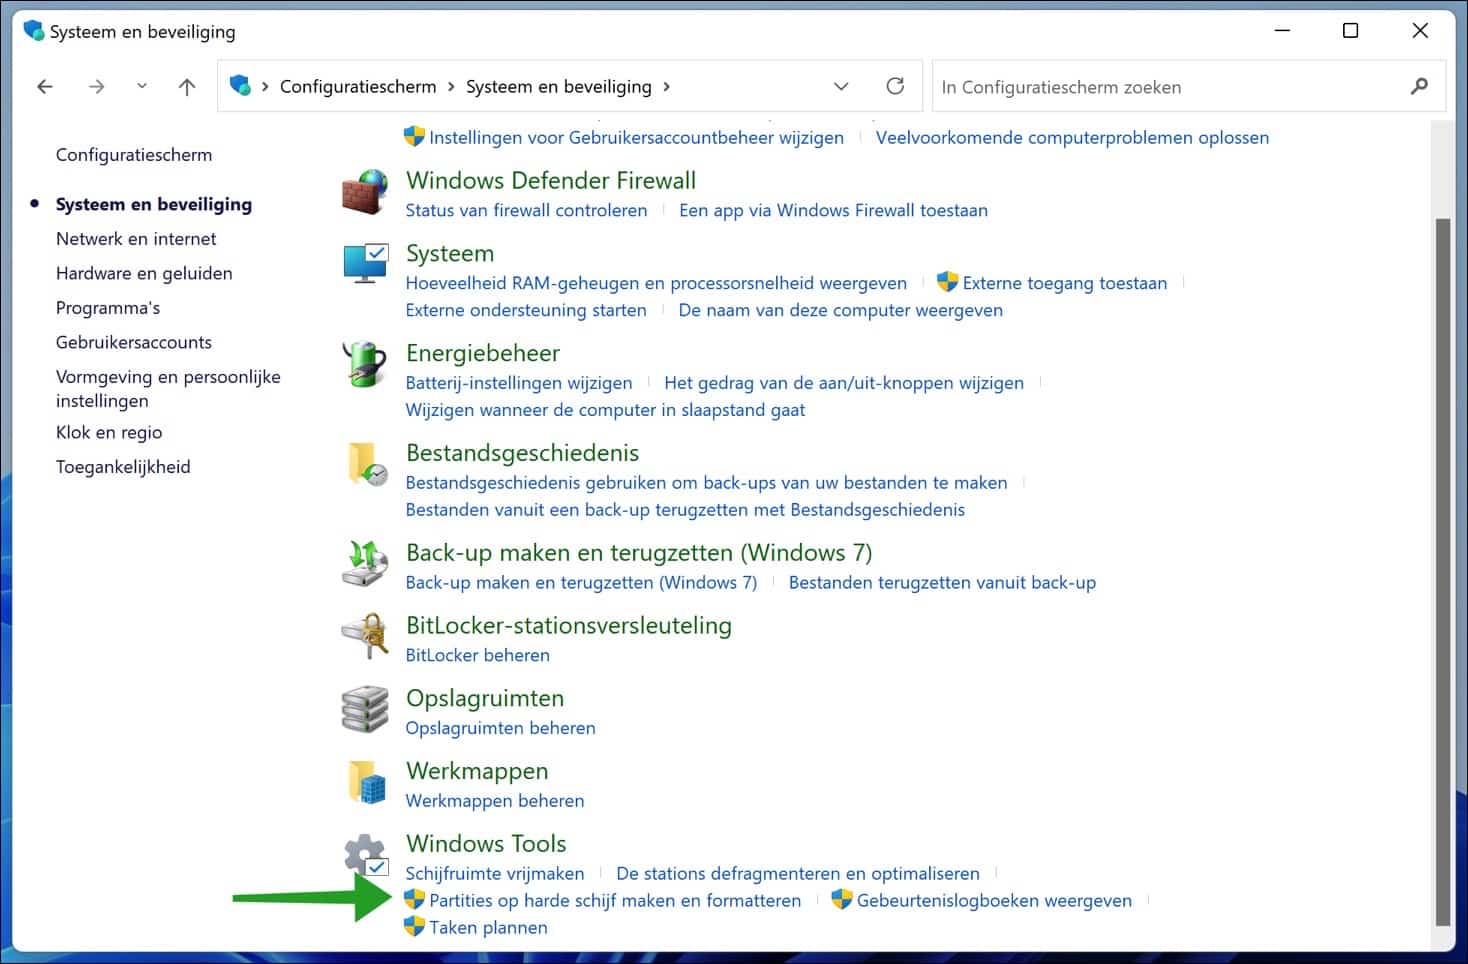Click Schijfruimte vrijmaken link
Viewport: 1468px width, 964px height.
pos(494,874)
